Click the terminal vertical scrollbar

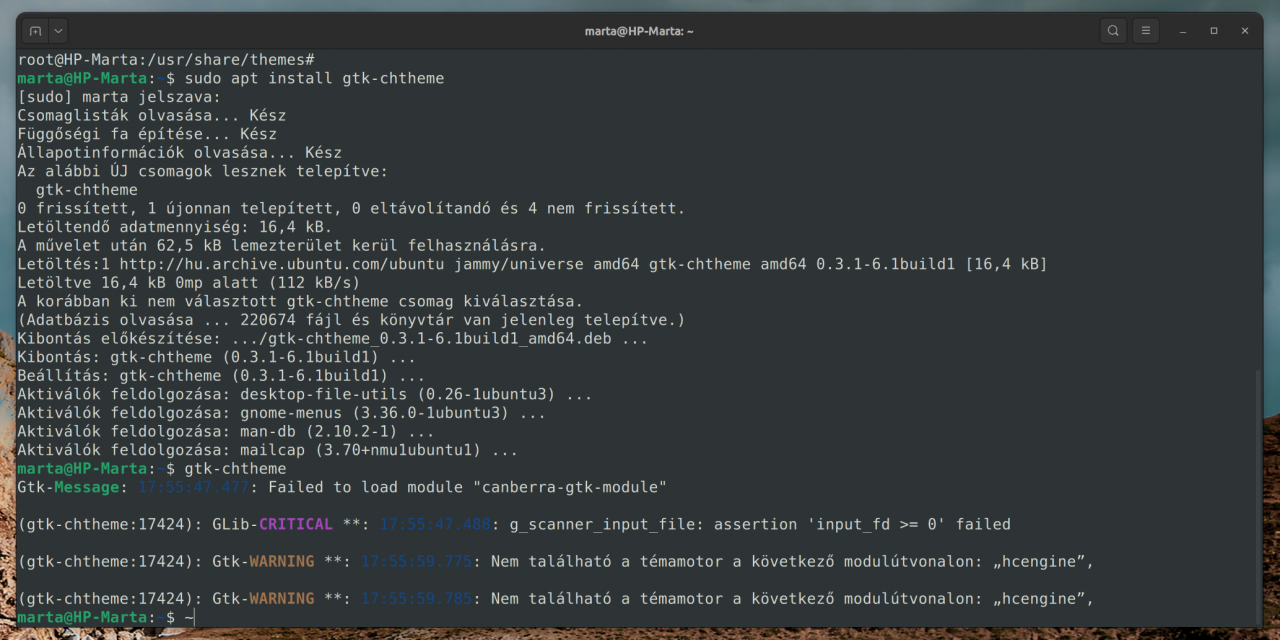click(x=1259, y=495)
